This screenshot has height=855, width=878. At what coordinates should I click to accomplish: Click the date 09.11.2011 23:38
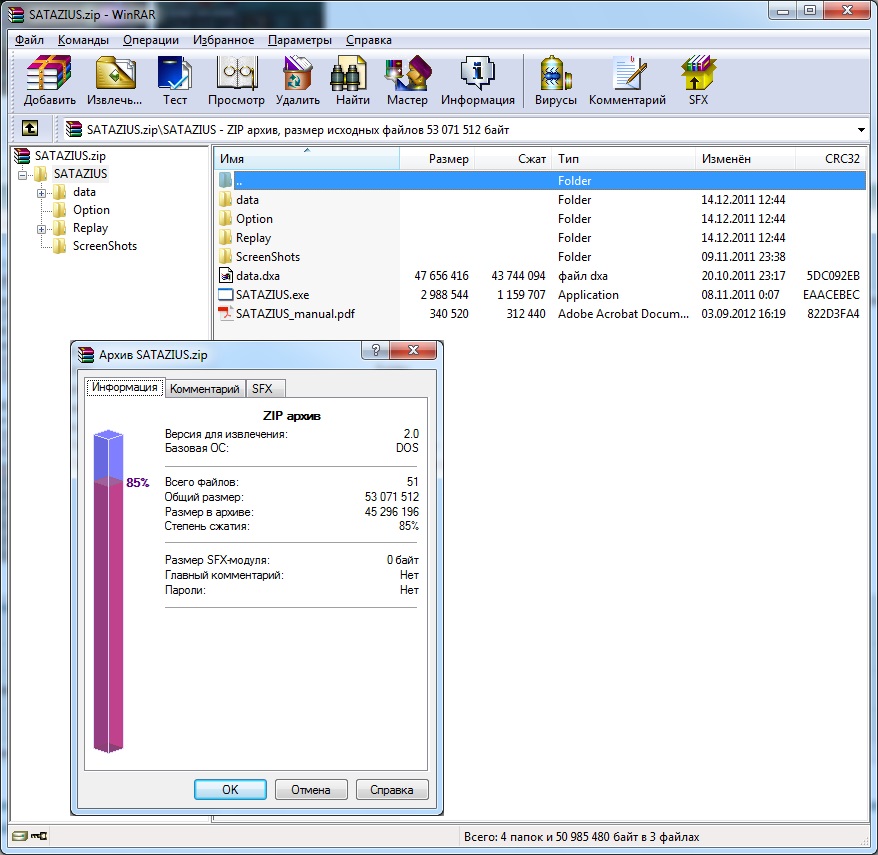pos(743,256)
